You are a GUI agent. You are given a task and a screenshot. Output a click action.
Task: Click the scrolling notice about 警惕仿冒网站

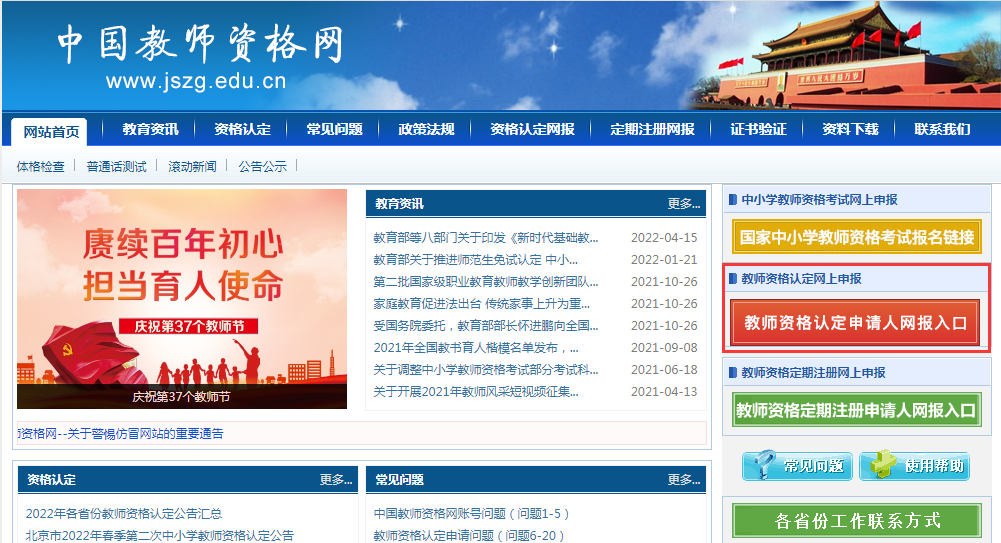(x=121, y=434)
